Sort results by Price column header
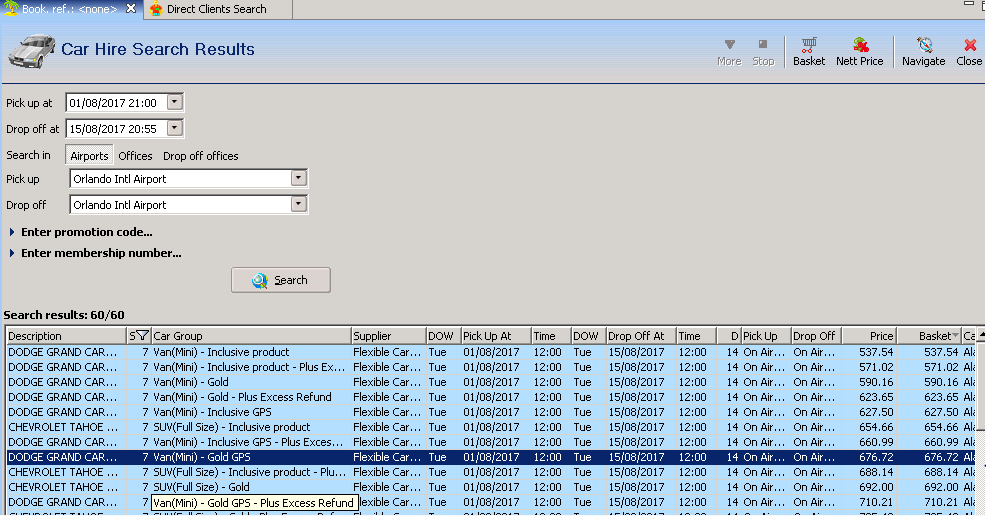This screenshot has width=986, height=516. click(x=868, y=336)
